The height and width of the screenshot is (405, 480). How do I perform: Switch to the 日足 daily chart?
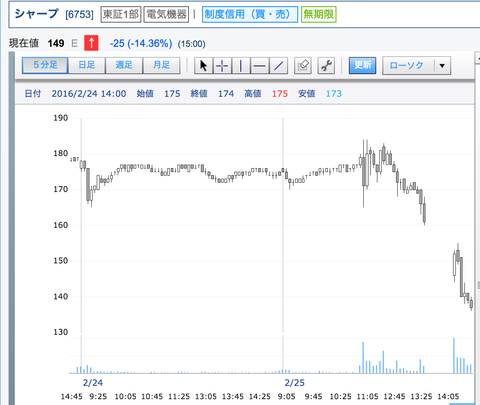87,65
